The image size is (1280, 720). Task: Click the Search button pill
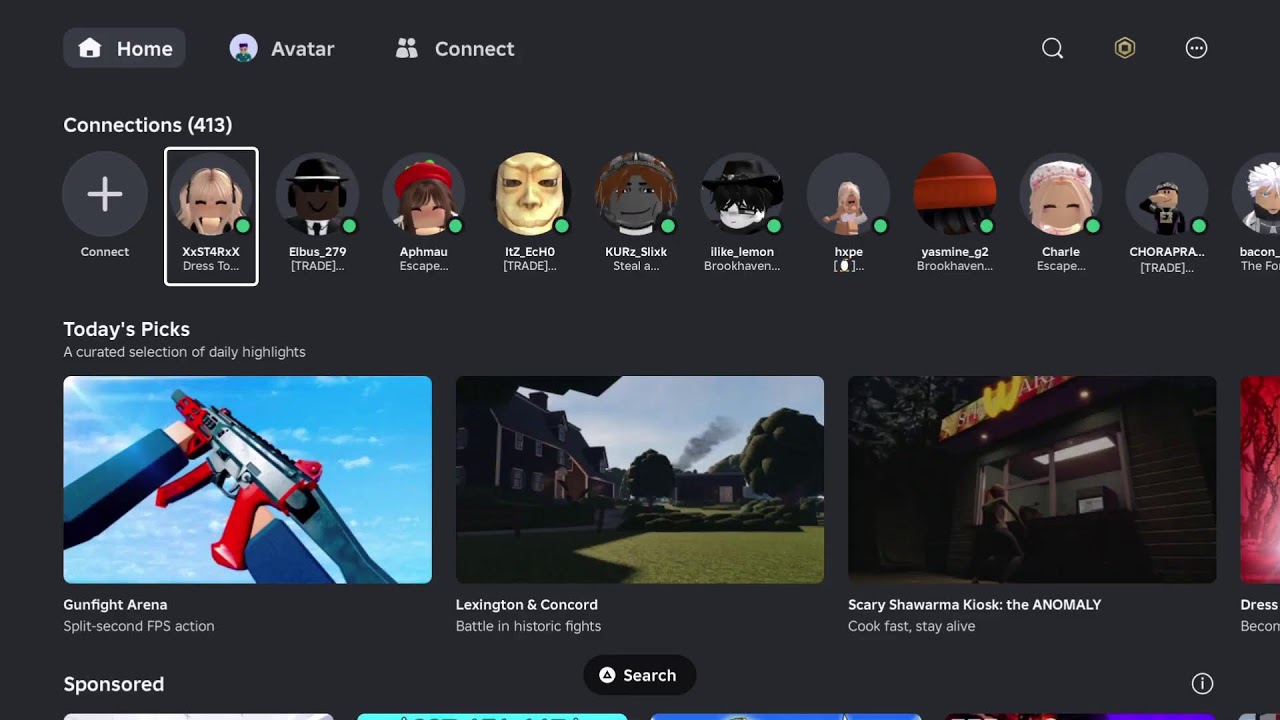pyautogui.click(x=639, y=675)
